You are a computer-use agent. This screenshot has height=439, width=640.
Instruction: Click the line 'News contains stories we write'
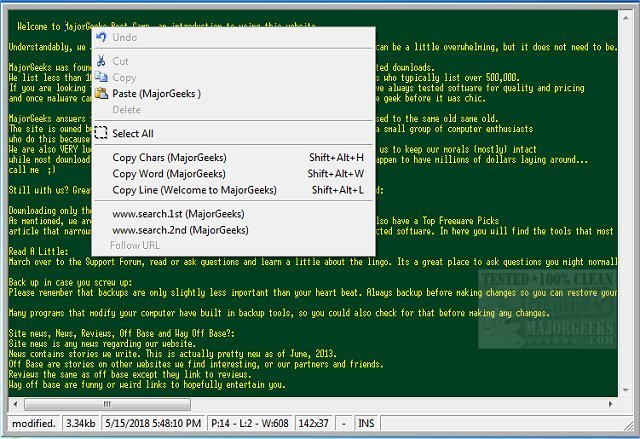[172, 354]
